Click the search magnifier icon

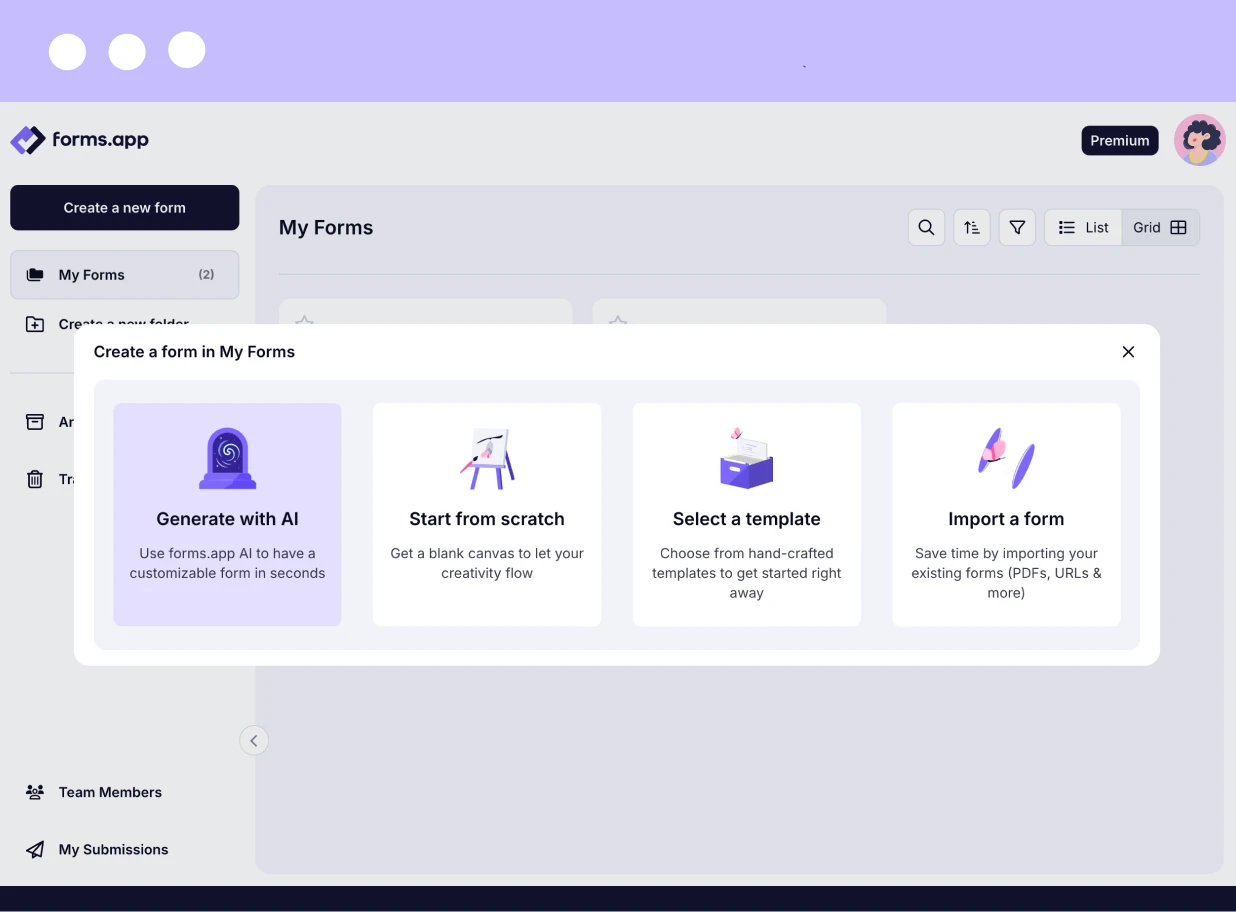pyautogui.click(x=926, y=228)
